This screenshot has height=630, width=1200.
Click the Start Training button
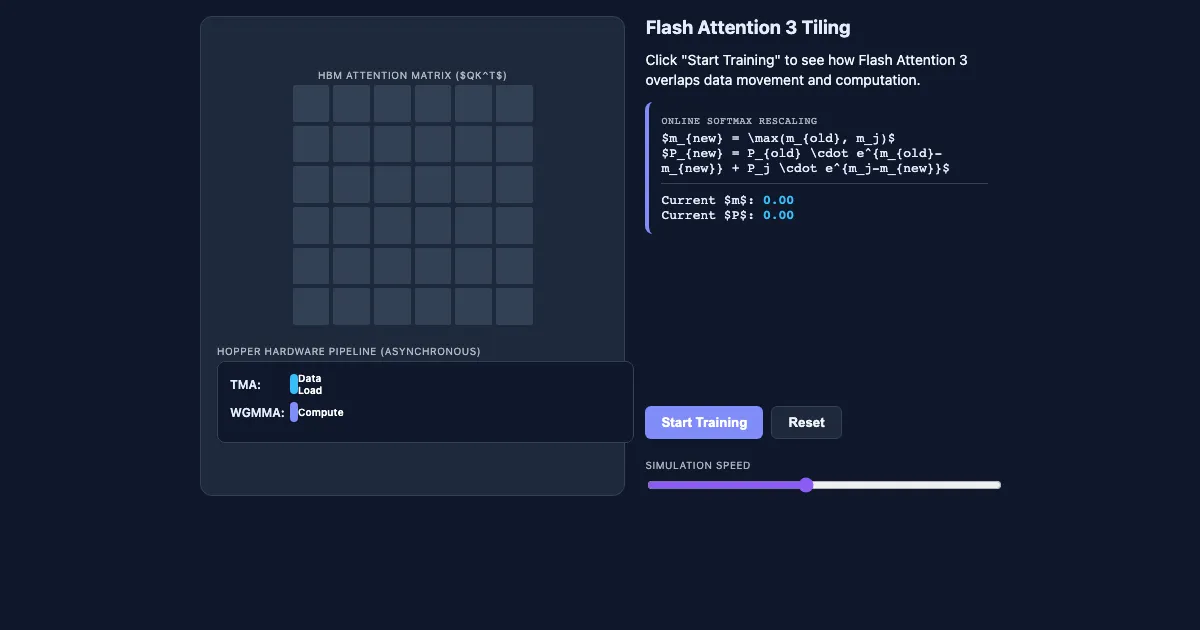point(704,422)
